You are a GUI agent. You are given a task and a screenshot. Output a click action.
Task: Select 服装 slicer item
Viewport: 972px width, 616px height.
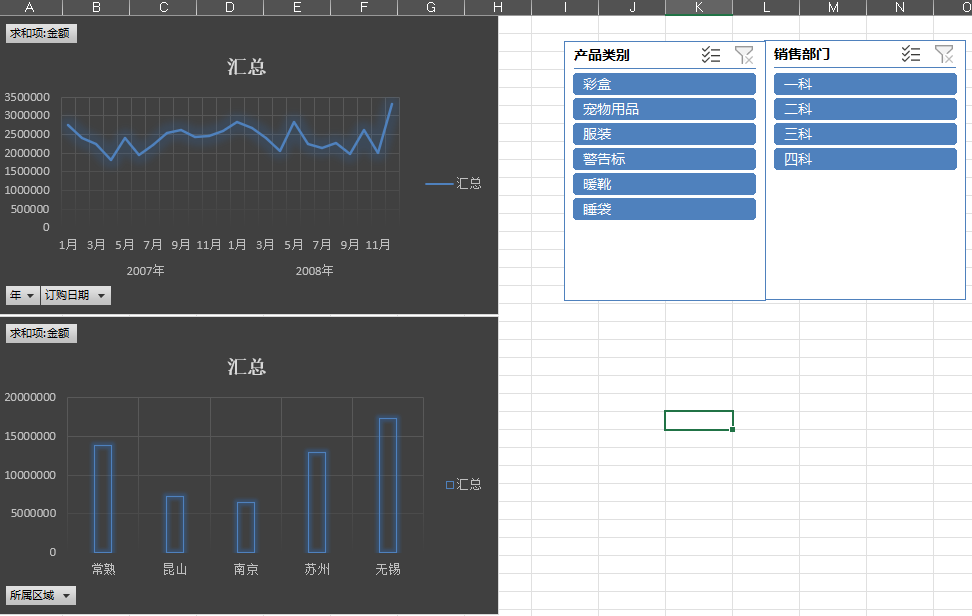tap(664, 134)
